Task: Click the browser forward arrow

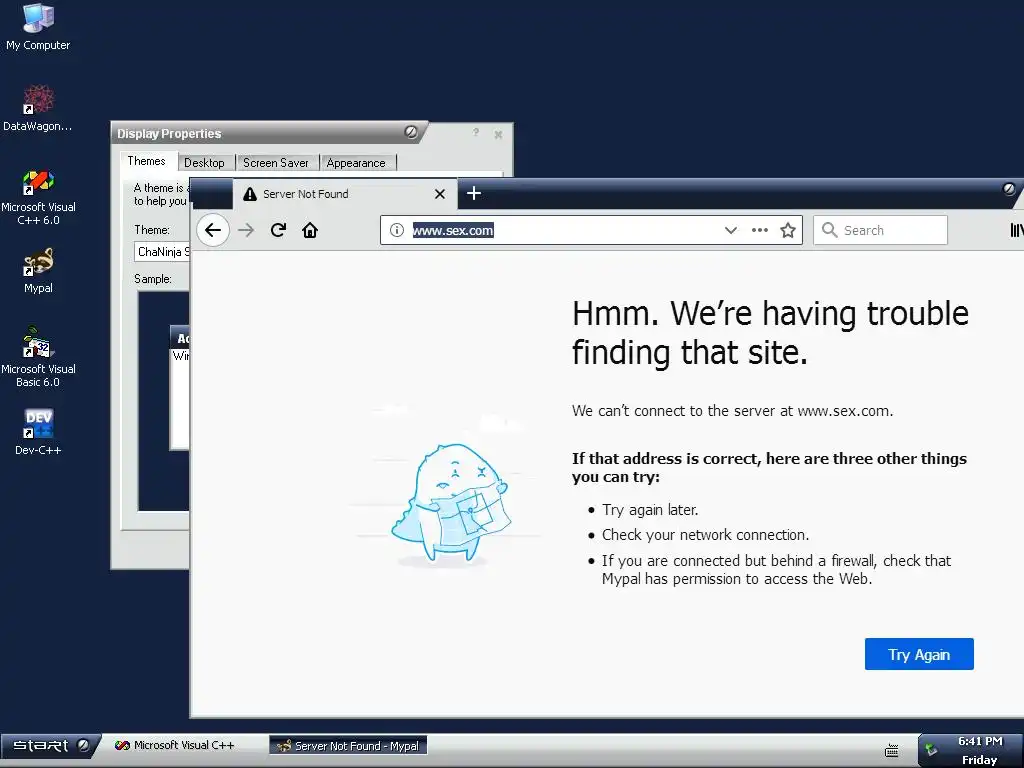Action: (246, 230)
